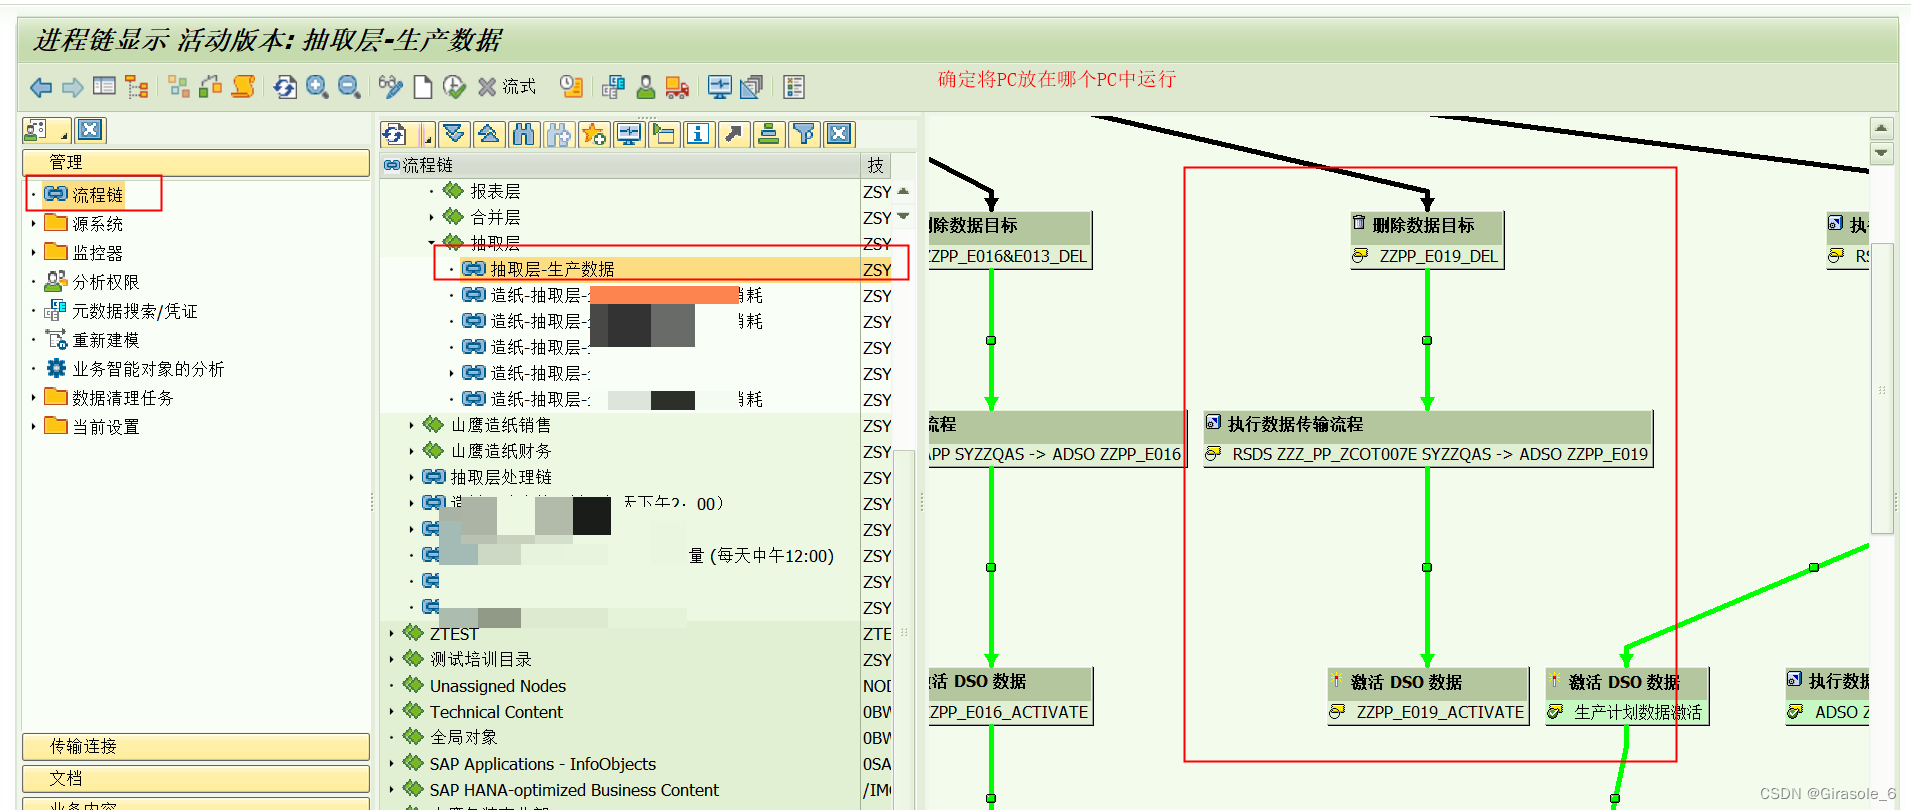
Task: Expand the 山鹰造纸销售 node
Action: point(412,425)
